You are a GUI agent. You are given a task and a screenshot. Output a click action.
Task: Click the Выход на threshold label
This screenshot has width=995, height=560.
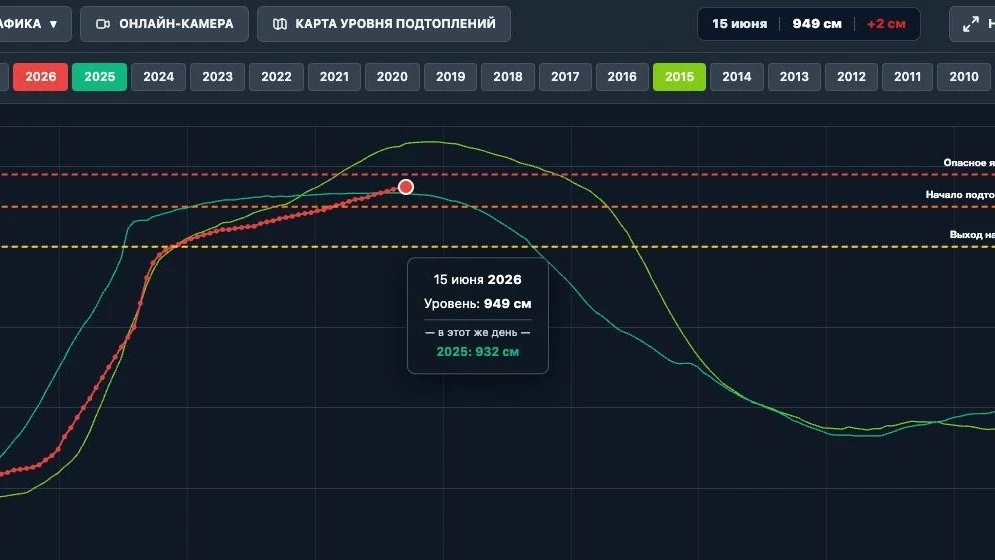point(972,234)
